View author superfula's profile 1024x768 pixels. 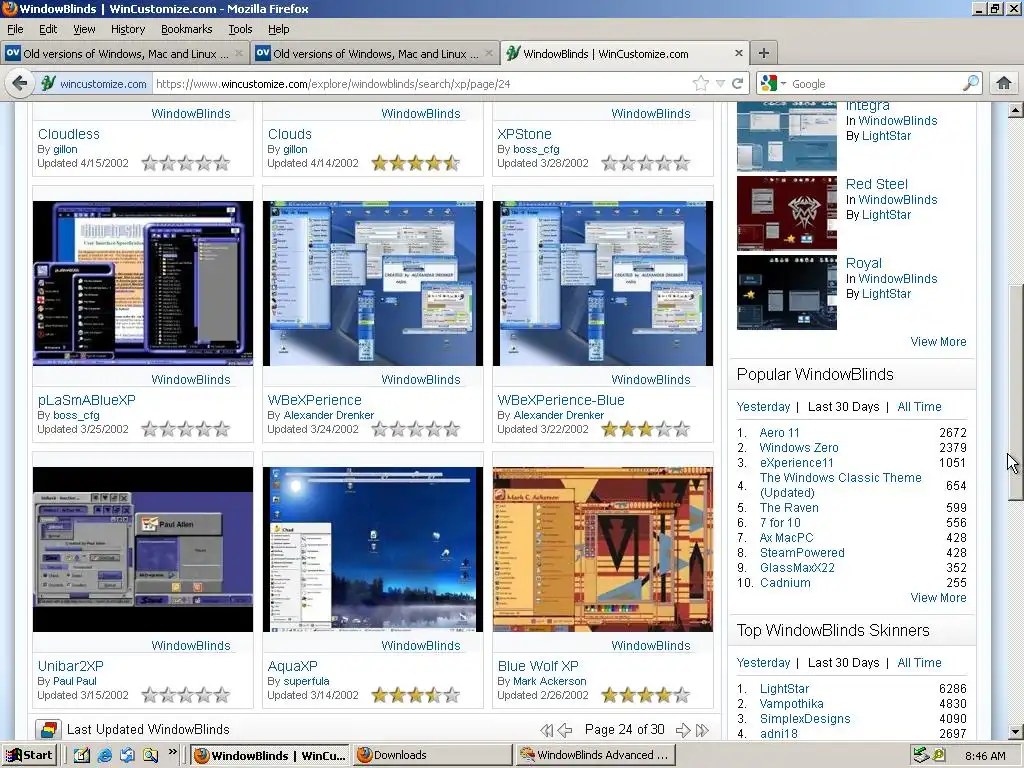point(306,681)
